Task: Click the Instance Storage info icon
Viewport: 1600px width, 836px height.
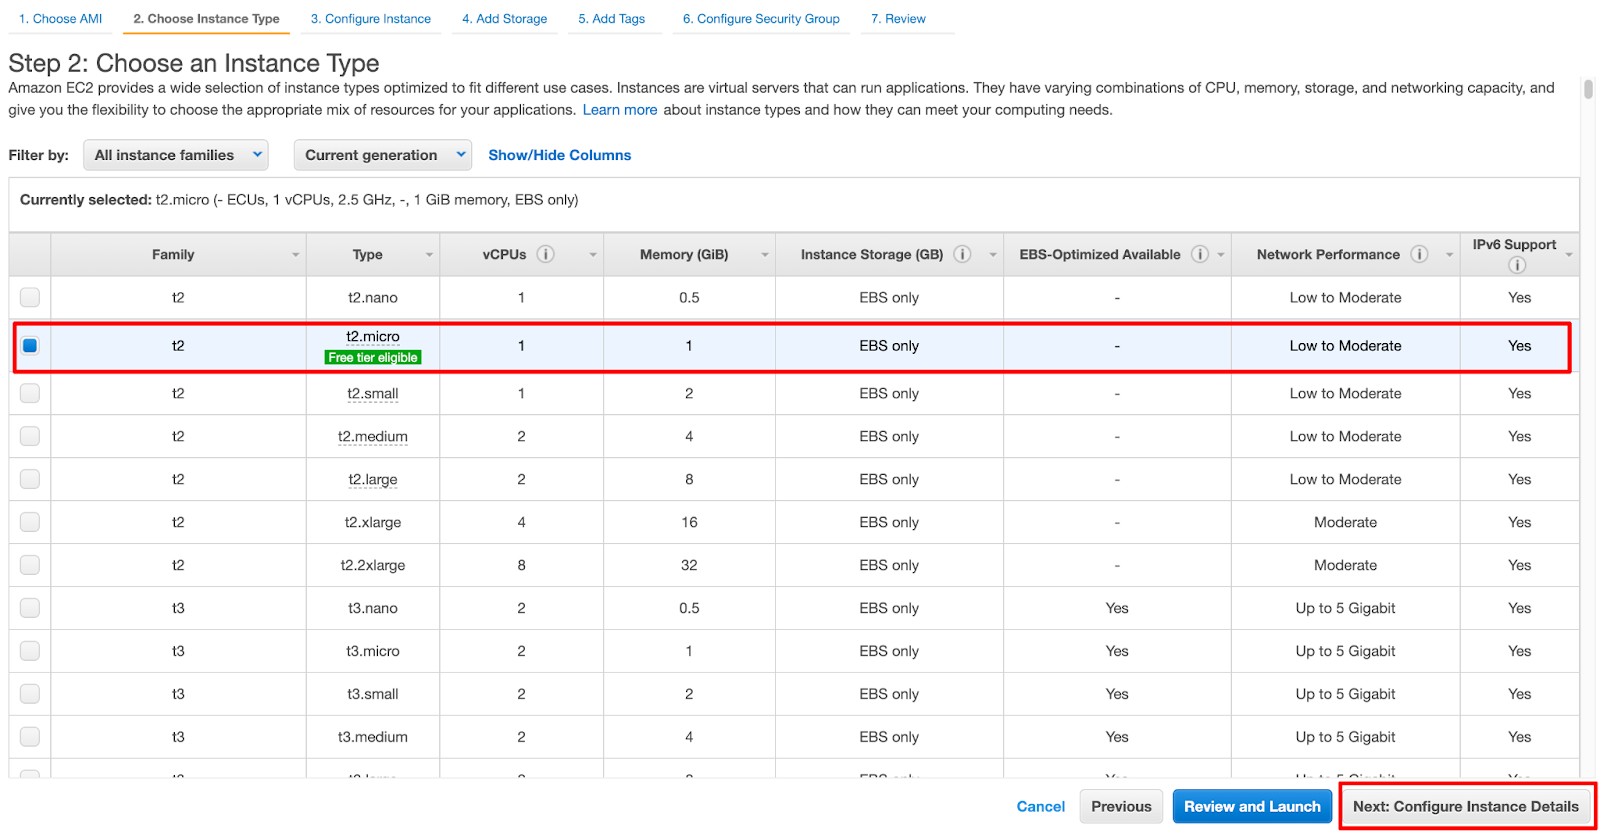Action: pos(962,254)
